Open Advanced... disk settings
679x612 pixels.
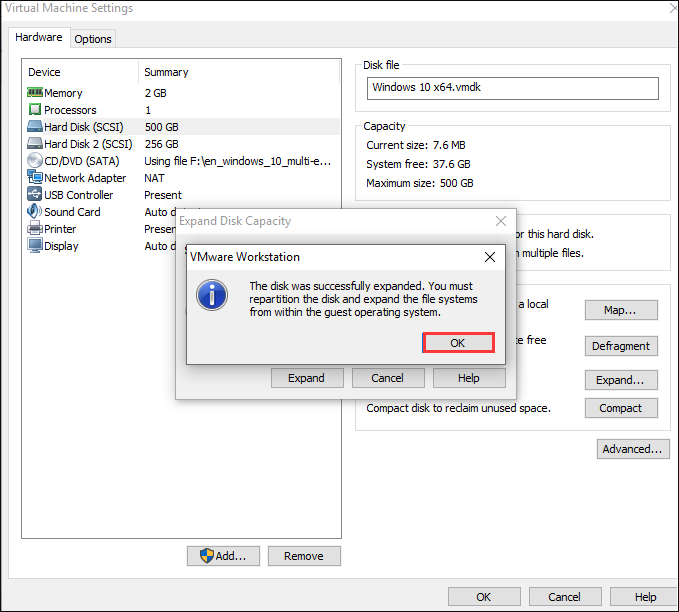(x=633, y=449)
